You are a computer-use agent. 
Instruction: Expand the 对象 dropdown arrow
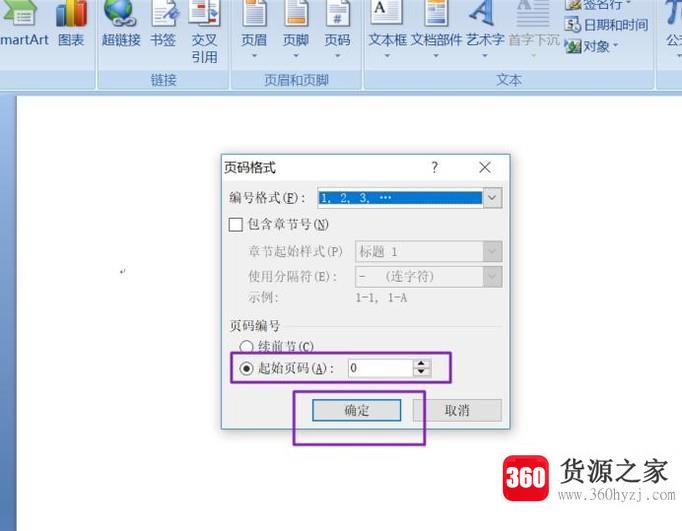(615, 45)
